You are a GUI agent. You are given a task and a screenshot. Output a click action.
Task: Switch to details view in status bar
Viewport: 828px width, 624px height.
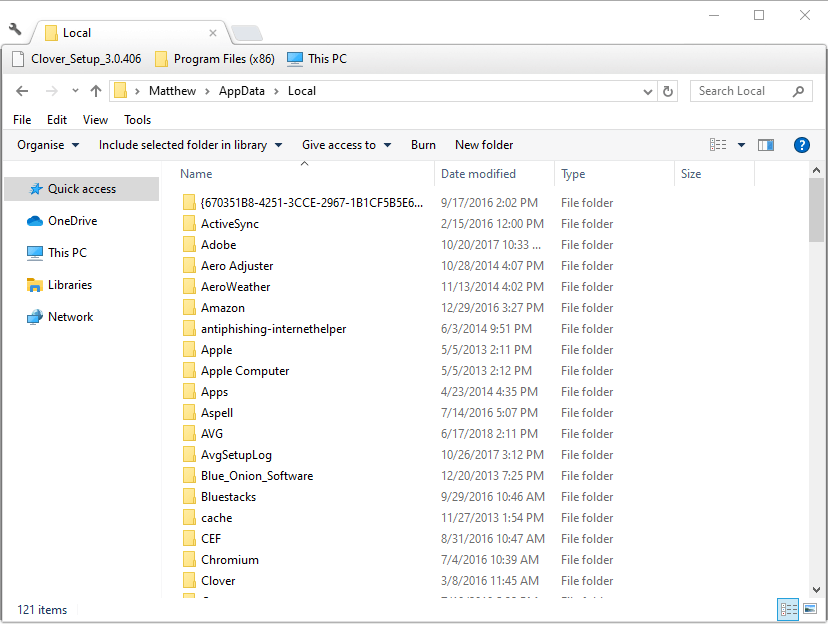(x=788, y=610)
